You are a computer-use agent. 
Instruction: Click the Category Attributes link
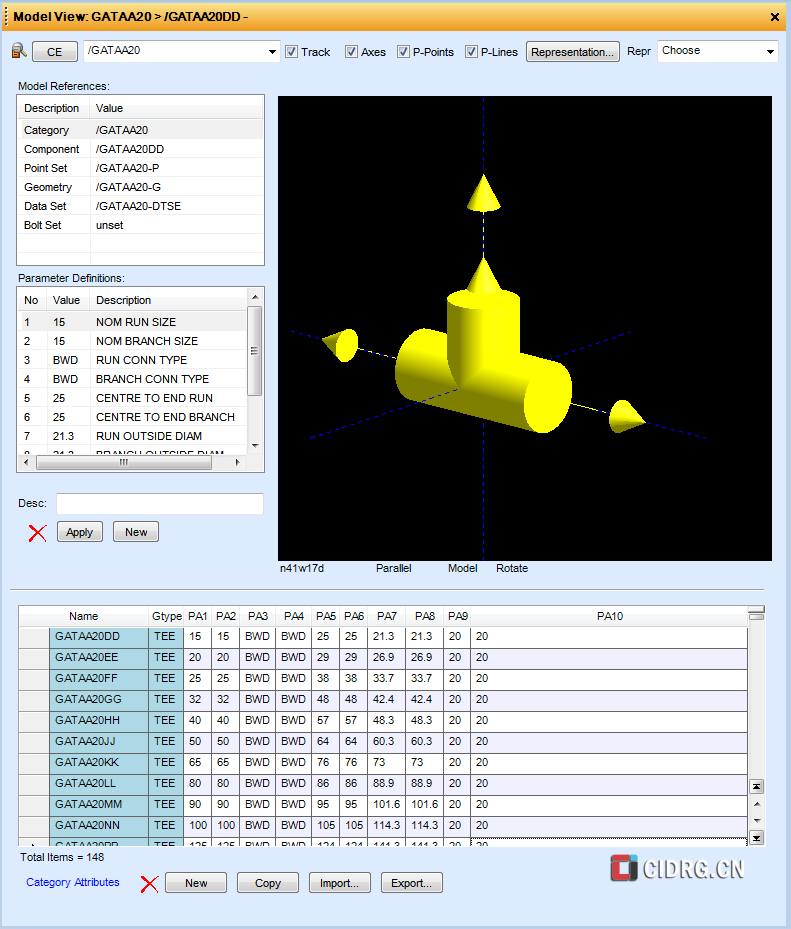(72, 882)
